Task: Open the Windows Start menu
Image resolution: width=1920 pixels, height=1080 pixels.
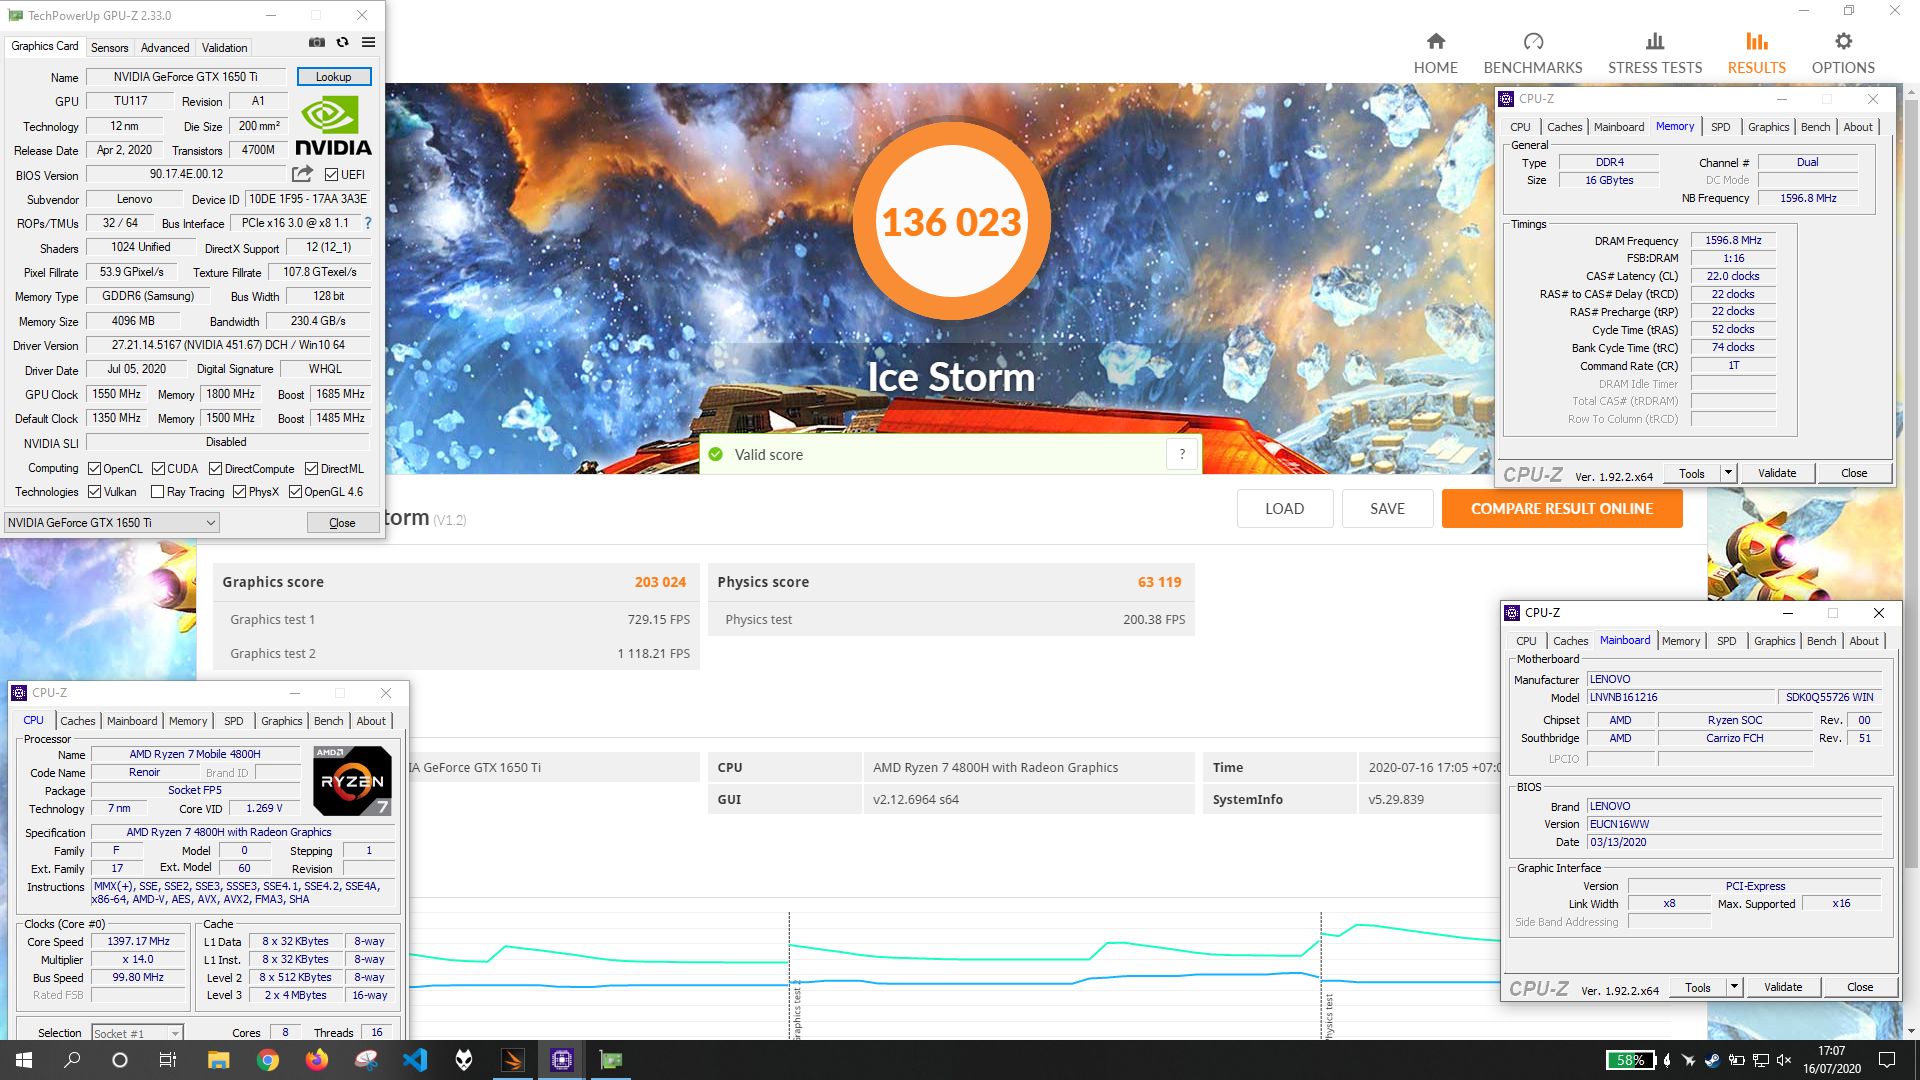Action: point(24,1060)
